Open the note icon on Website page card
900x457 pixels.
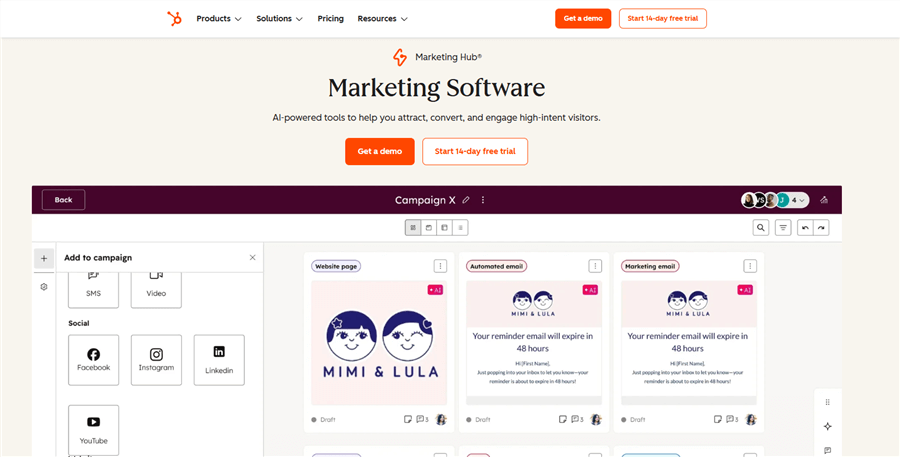[x=408, y=419]
